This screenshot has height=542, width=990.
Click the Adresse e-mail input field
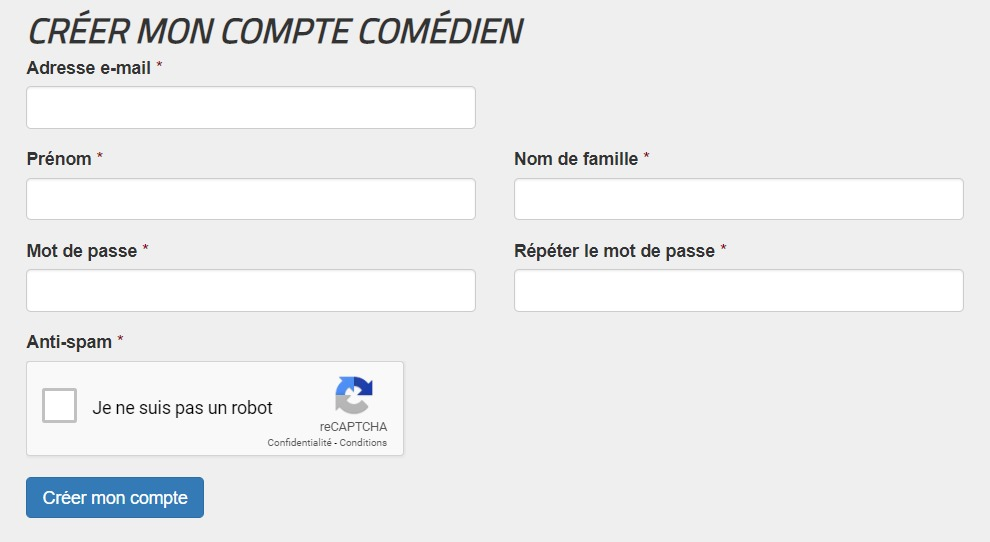tap(251, 107)
